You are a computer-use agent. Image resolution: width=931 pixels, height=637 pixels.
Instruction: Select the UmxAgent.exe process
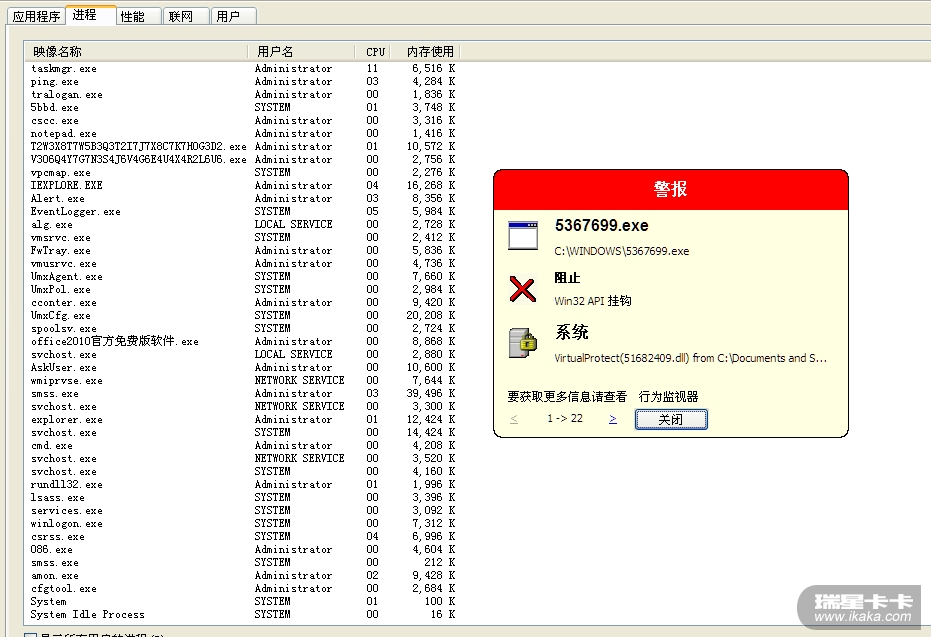click(242, 277)
